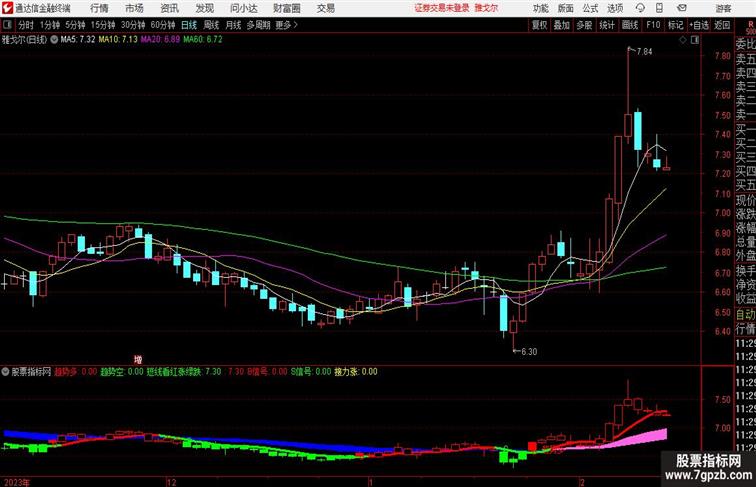This screenshot has height=487, width=756.
Task: Switch to 周线 period
Action: click(211, 25)
